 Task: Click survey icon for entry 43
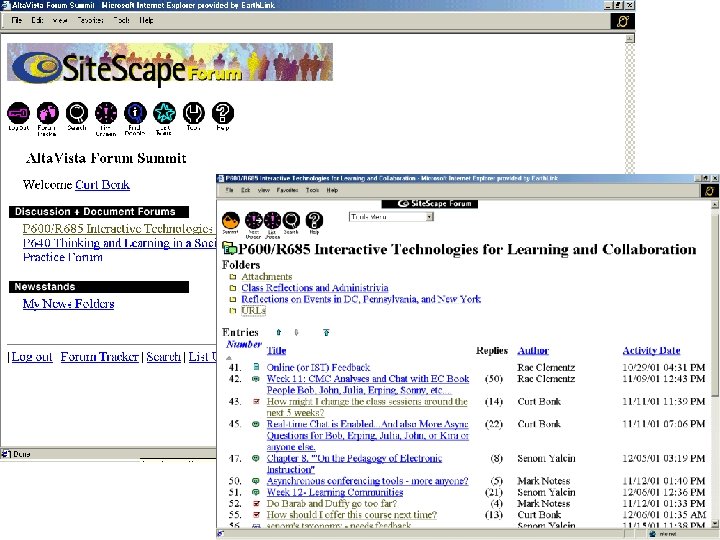256,401
